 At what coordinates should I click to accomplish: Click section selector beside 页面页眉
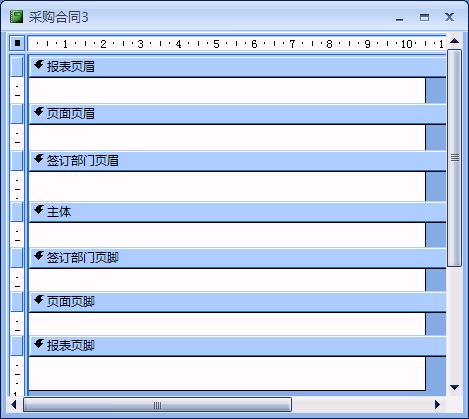17,114
